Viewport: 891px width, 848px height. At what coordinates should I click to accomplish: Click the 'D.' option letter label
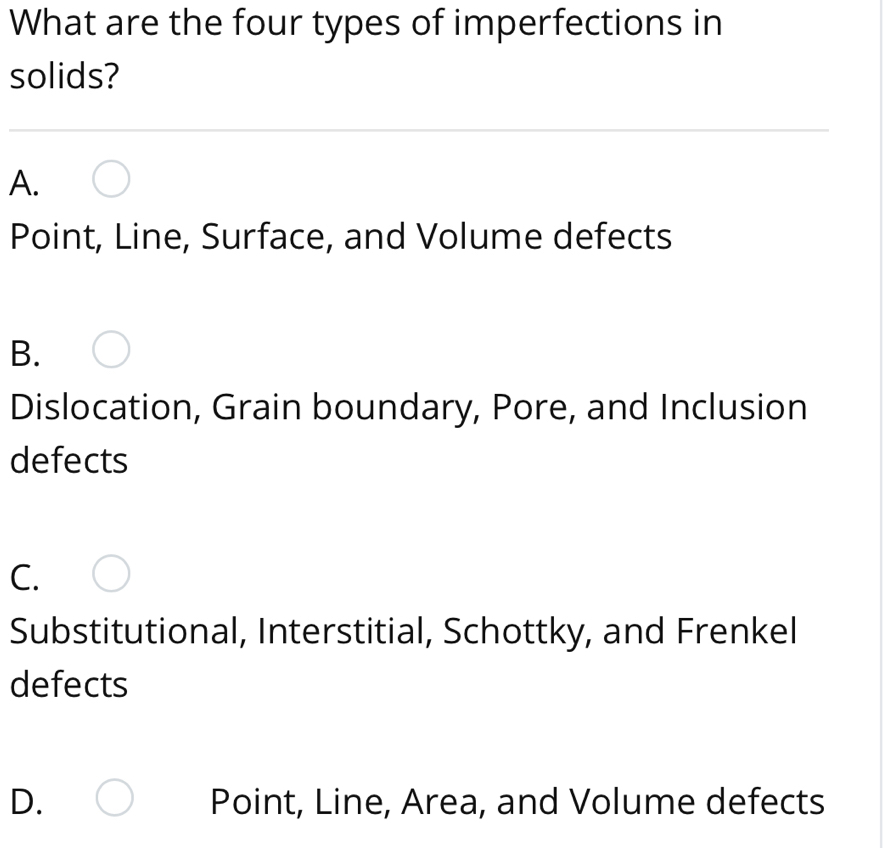(27, 801)
